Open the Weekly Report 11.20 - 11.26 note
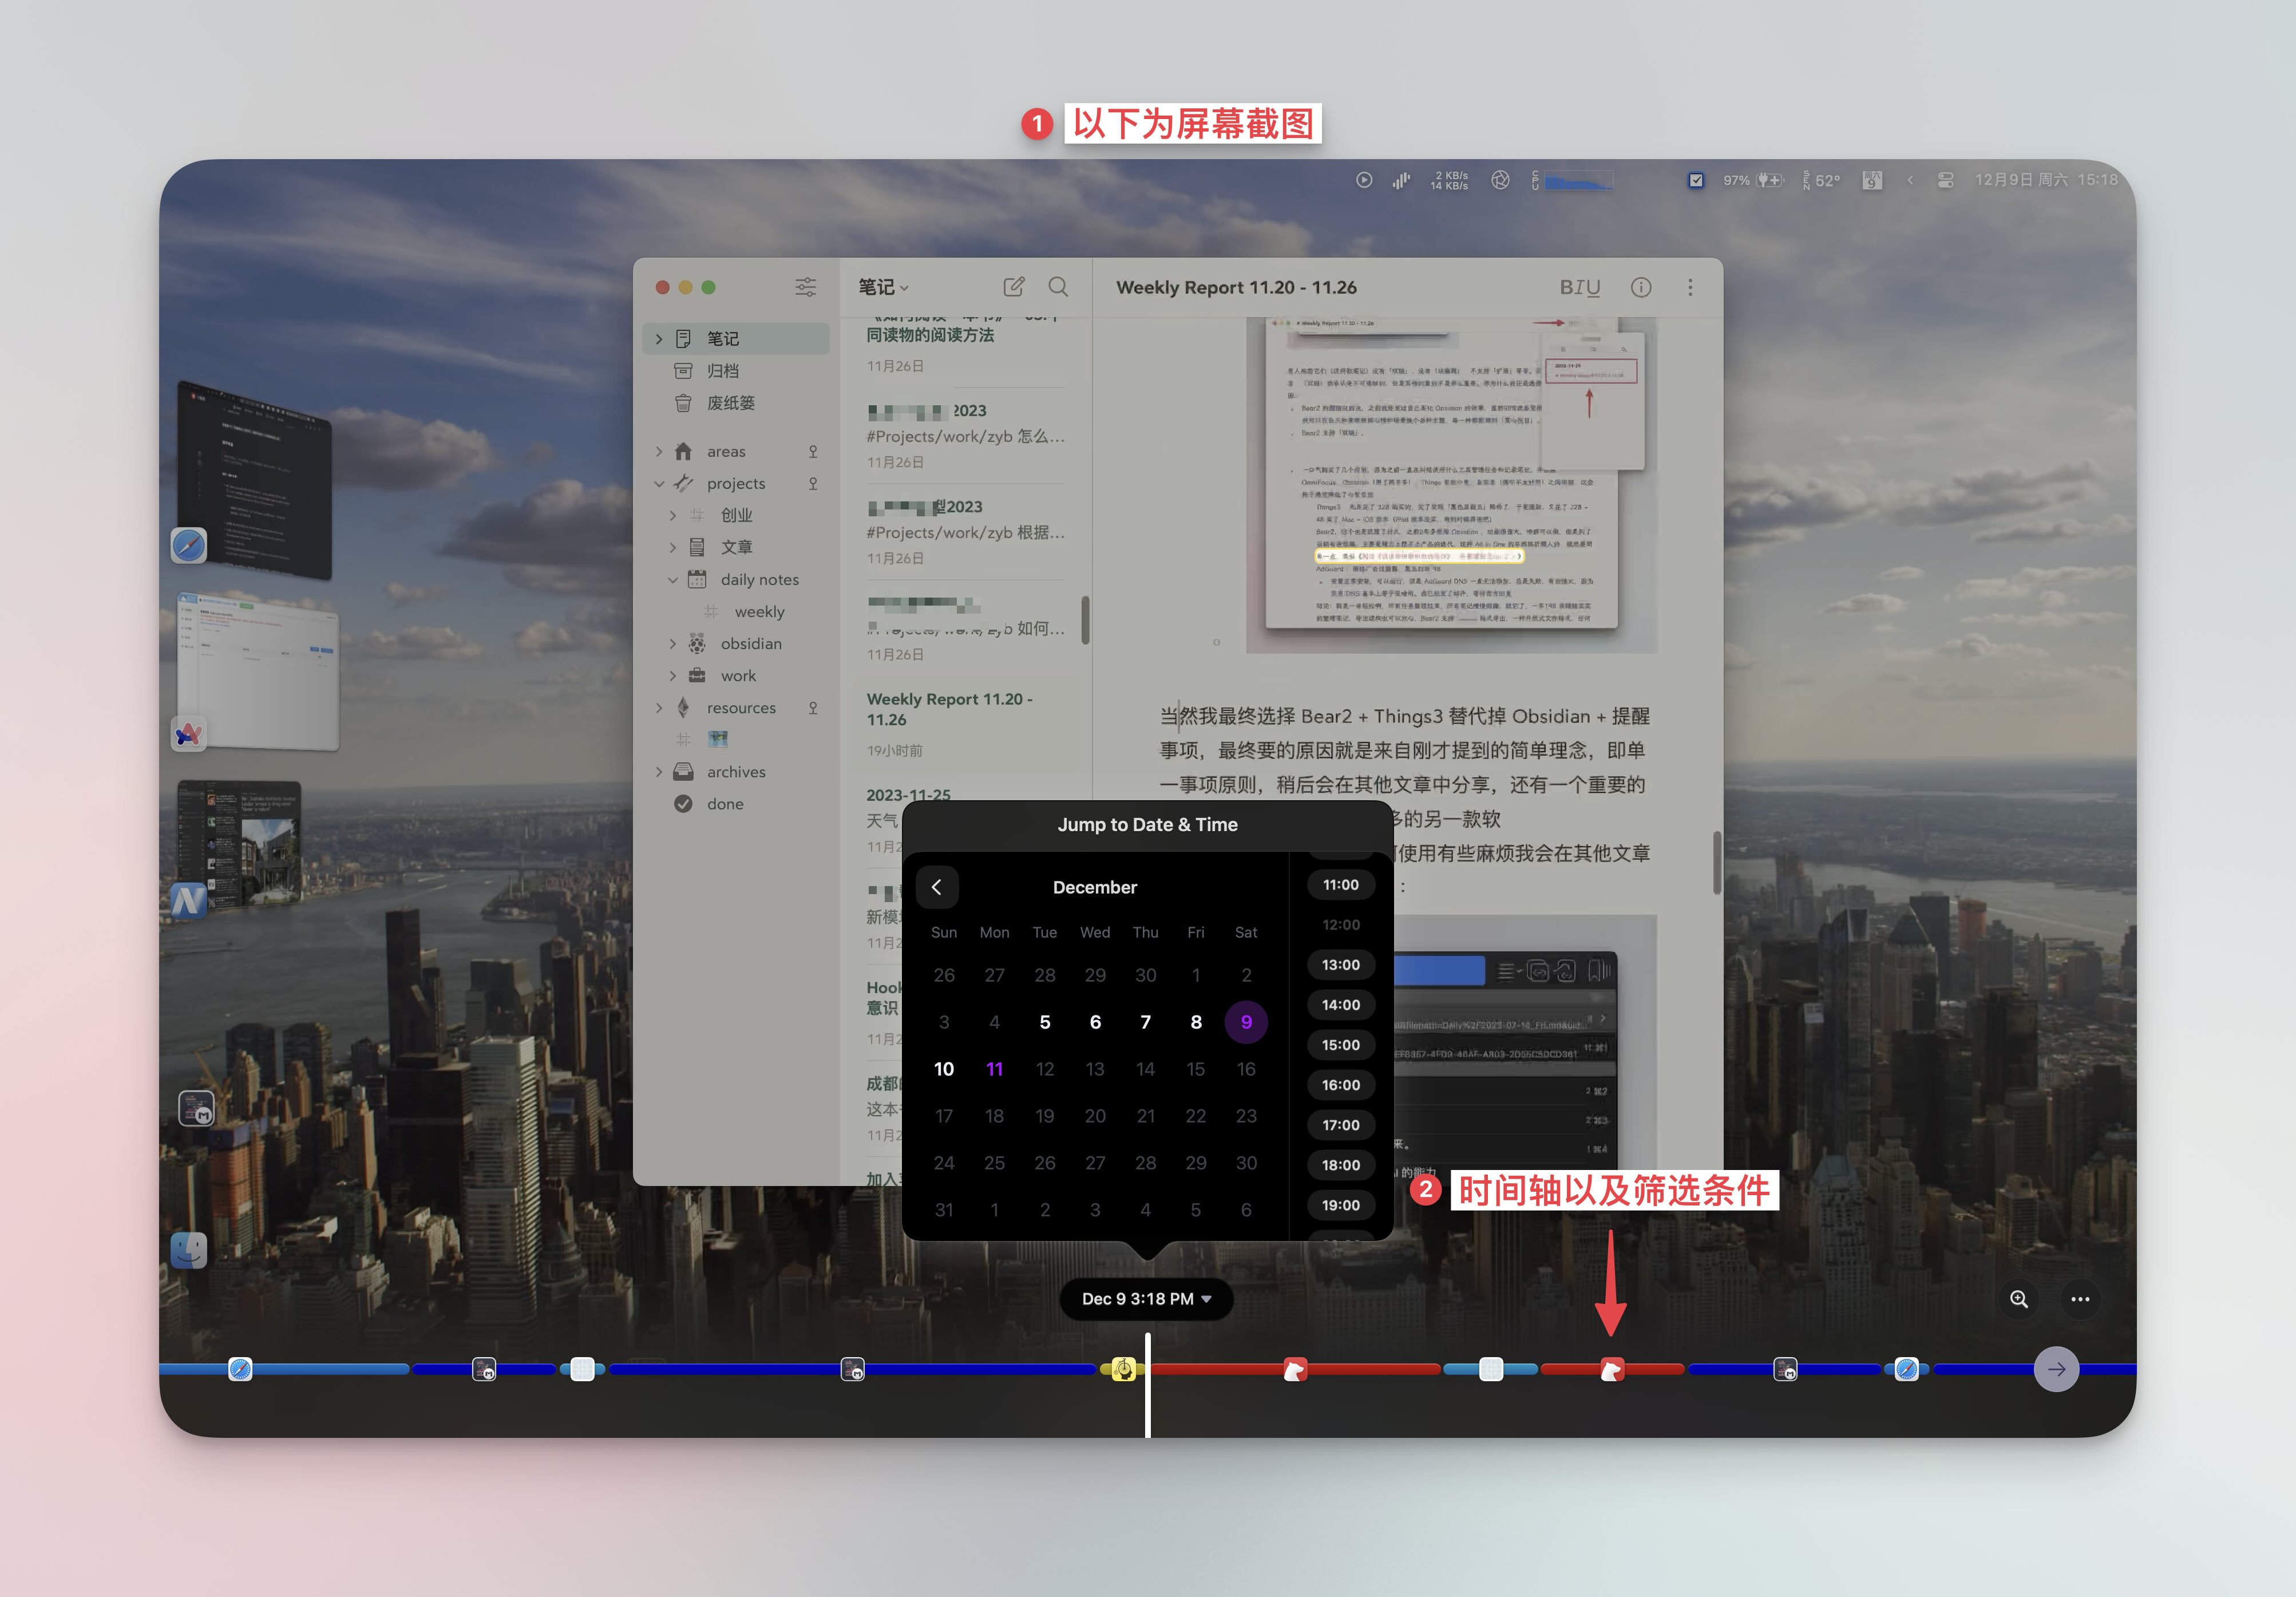The image size is (2296, 1597). click(965, 724)
